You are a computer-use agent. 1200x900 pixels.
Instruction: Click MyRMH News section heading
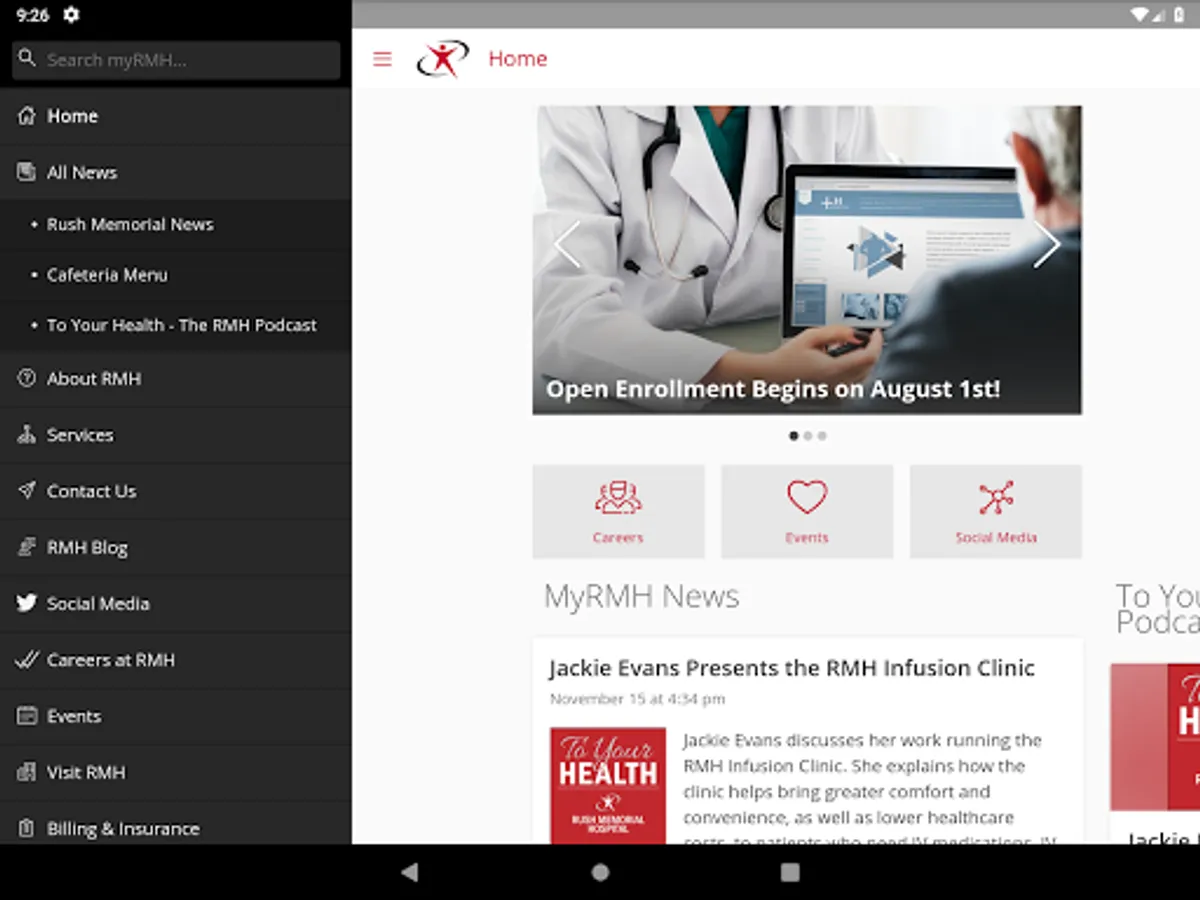coord(641,596)
